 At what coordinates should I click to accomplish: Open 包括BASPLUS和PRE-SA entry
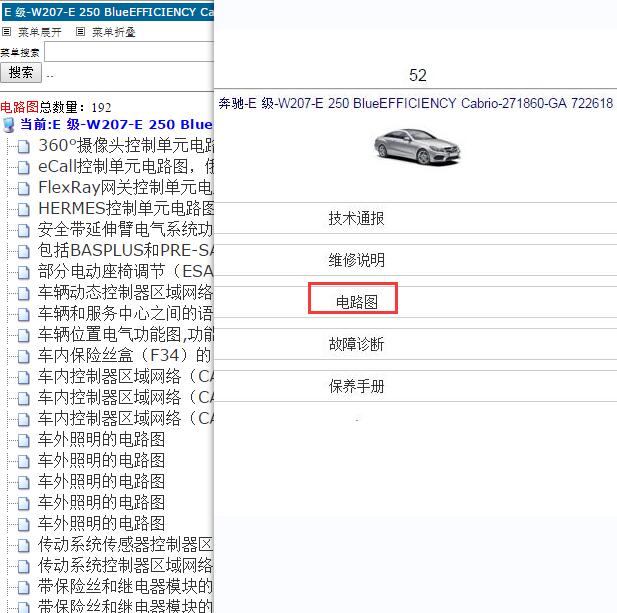[x=126, y=250]
